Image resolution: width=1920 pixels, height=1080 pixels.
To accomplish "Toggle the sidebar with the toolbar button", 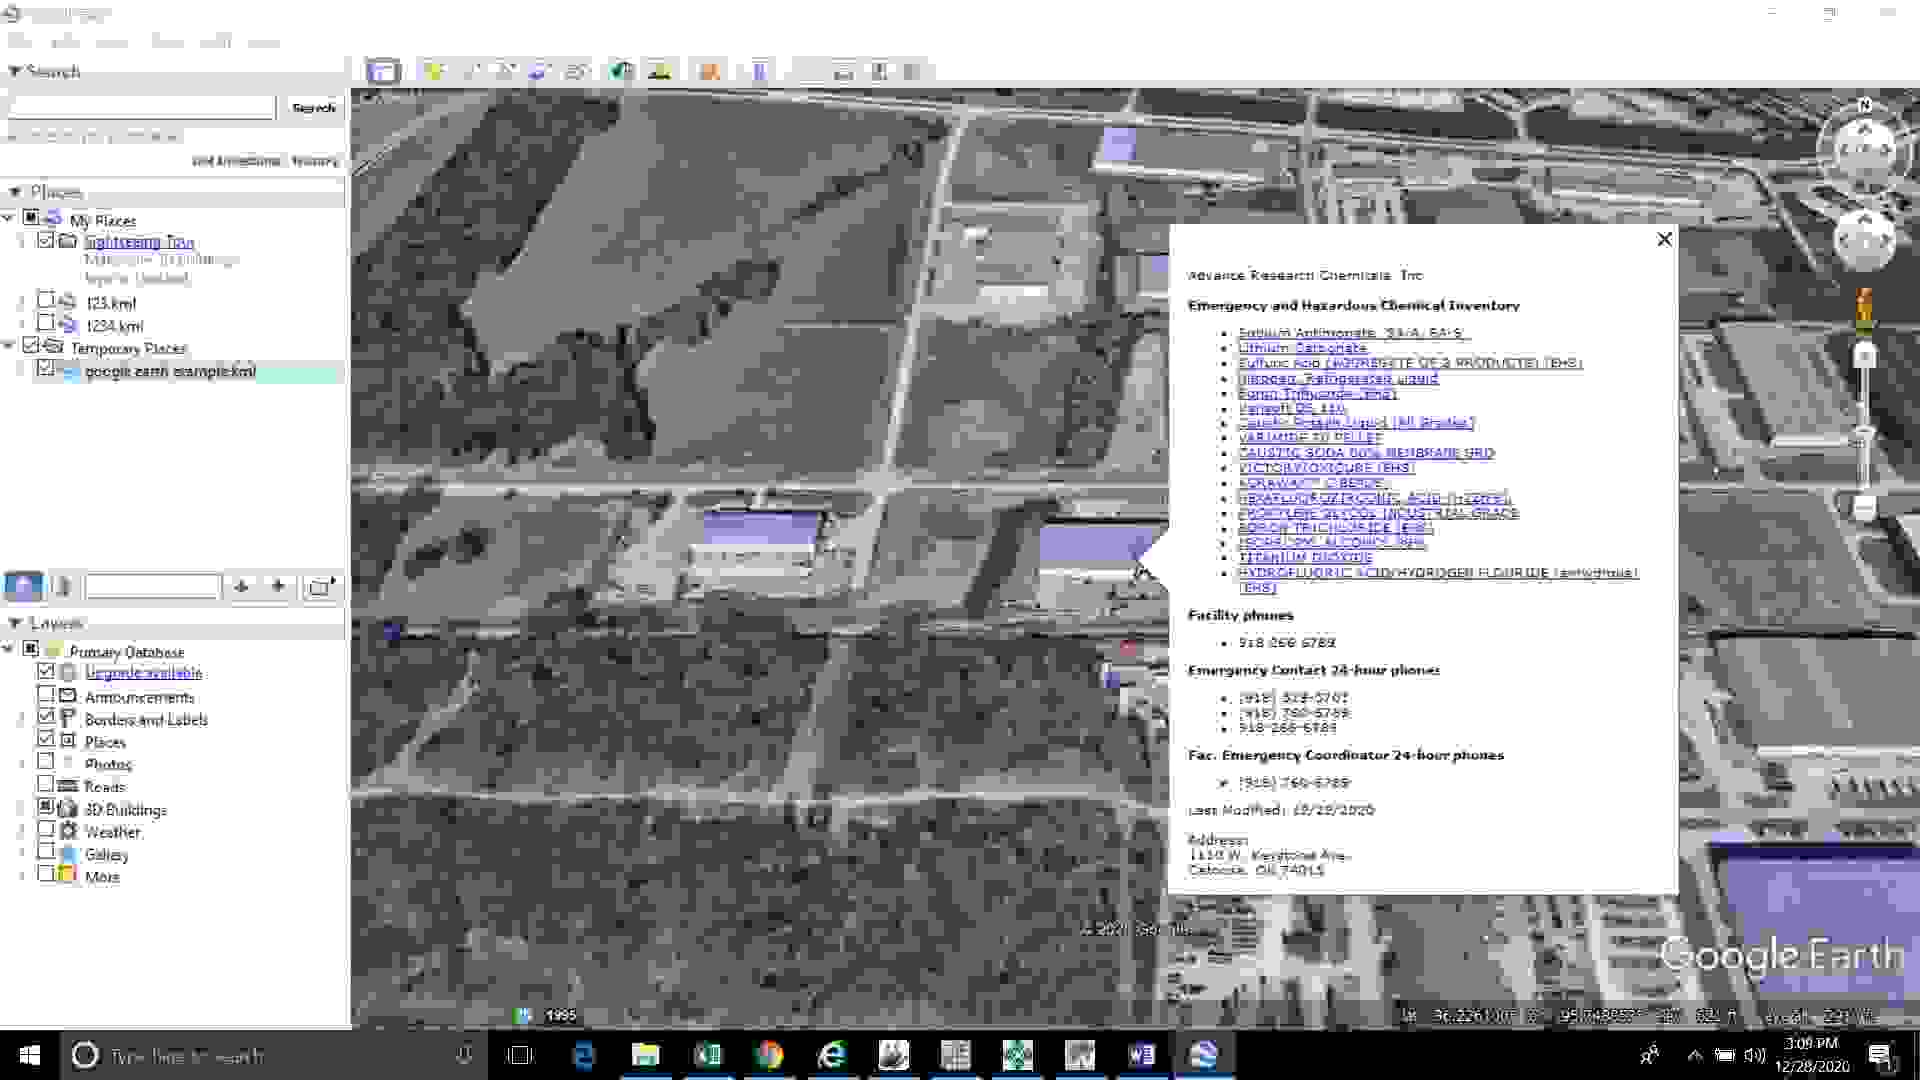I will coord(382,71).
